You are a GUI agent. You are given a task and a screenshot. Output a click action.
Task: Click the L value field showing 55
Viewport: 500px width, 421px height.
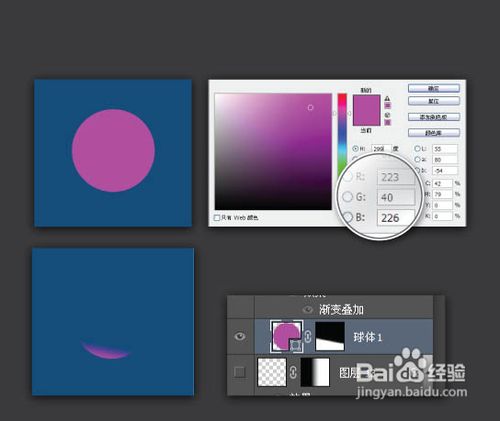click(445, 149)
